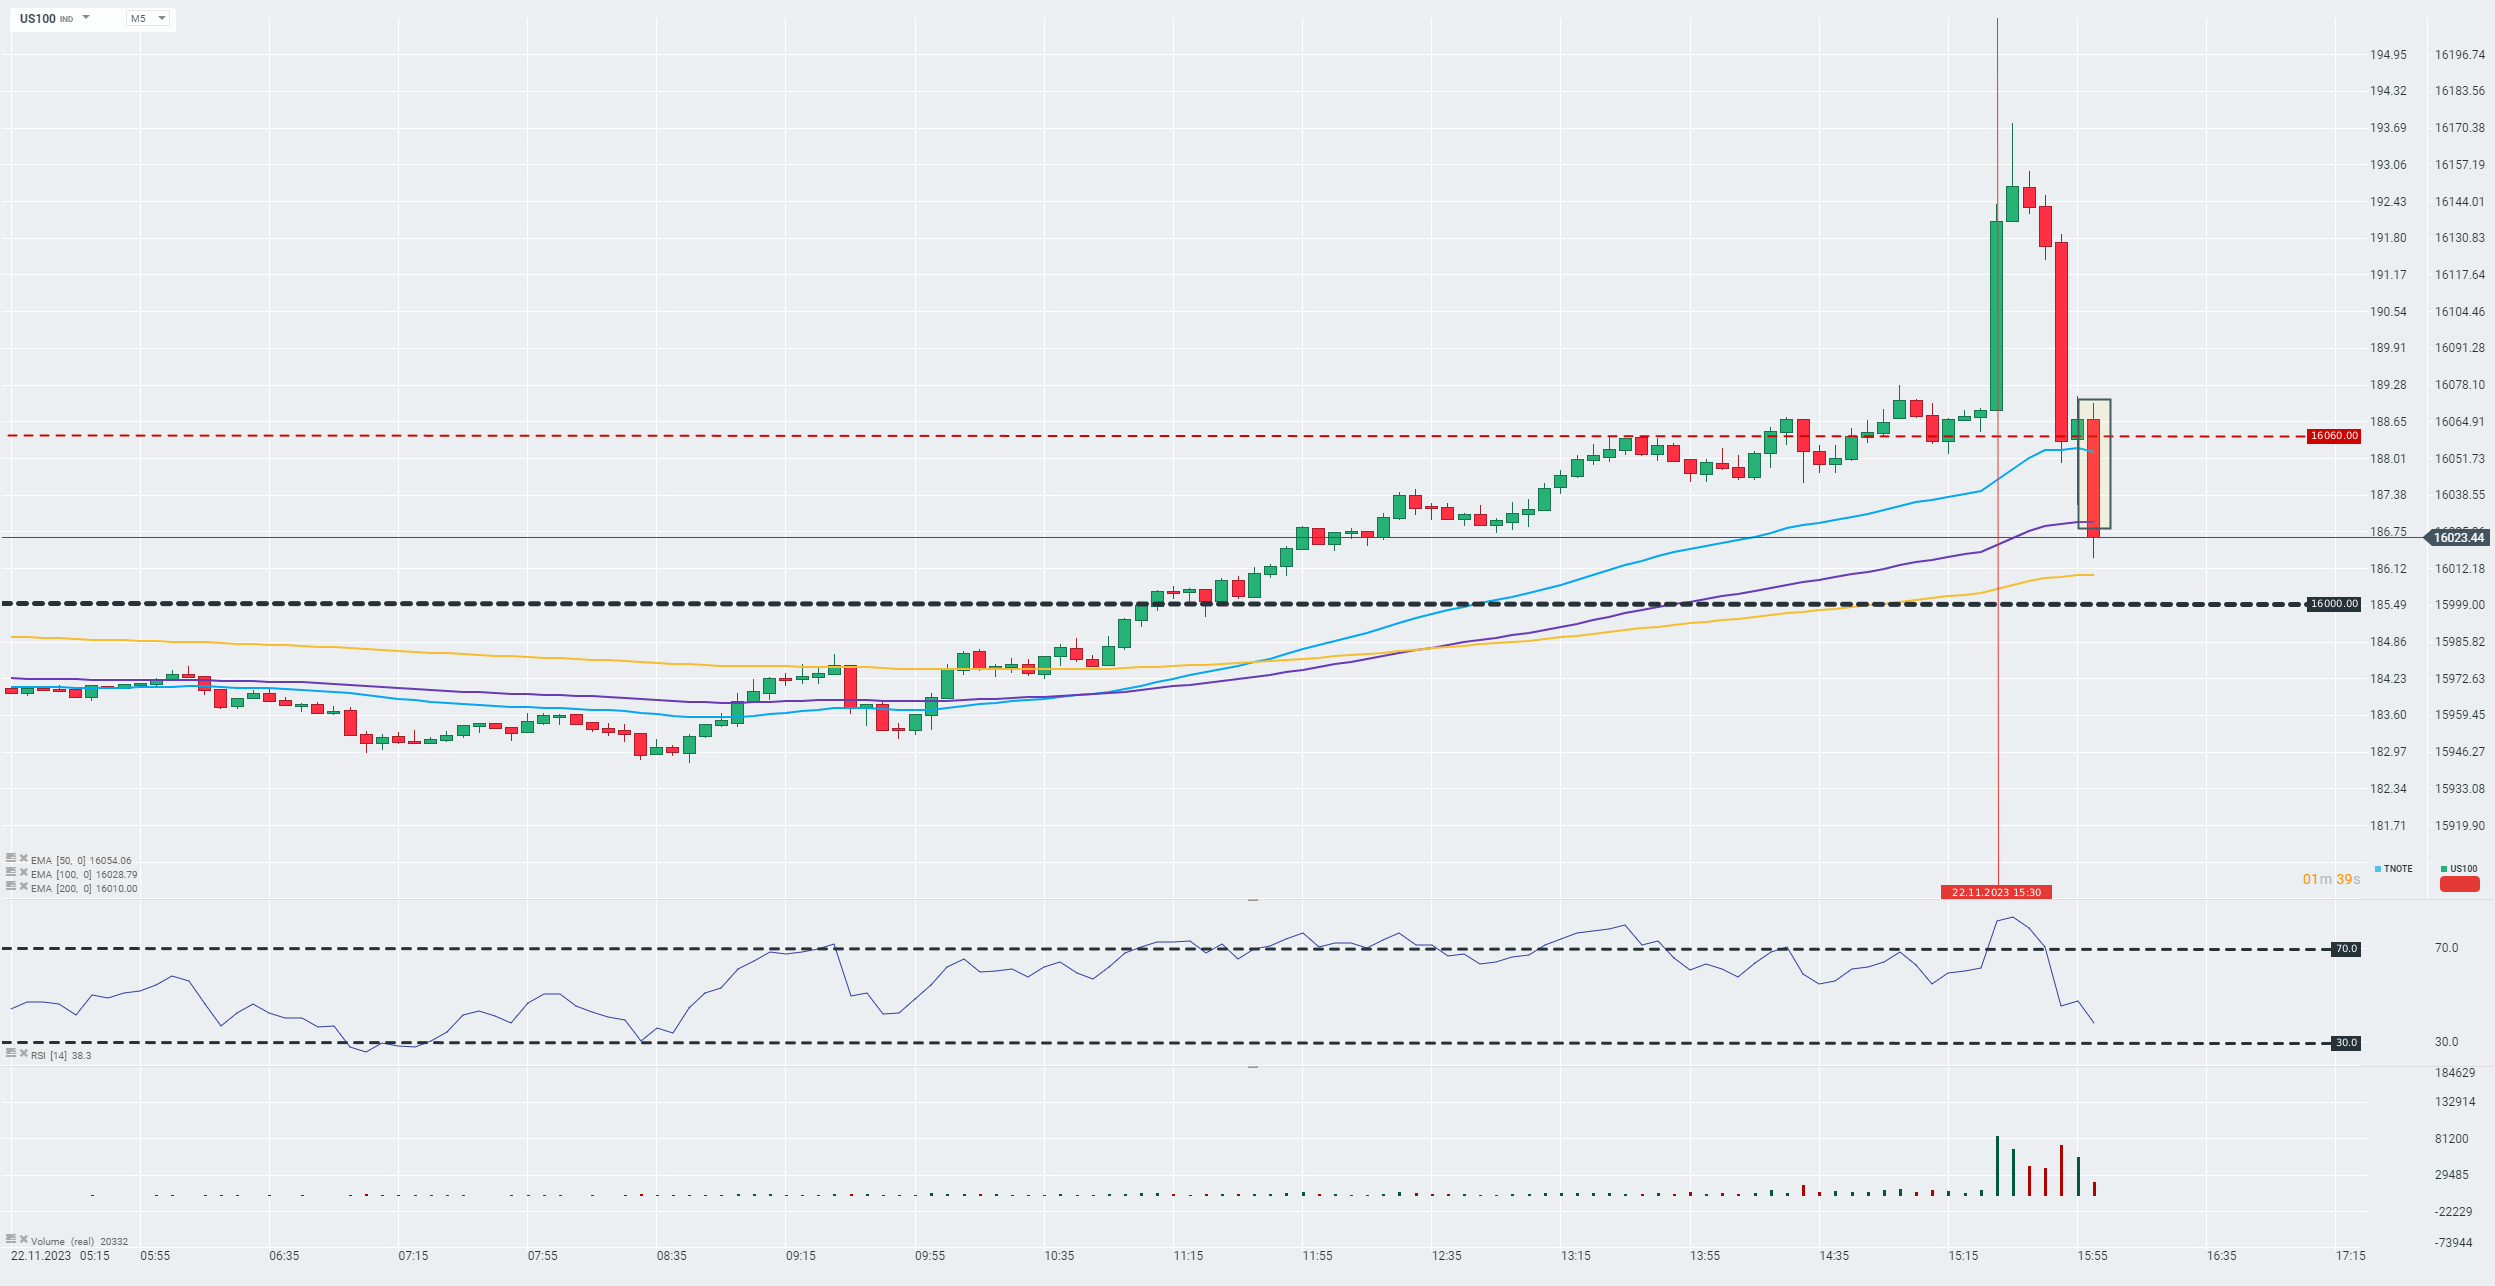Select the 16060.00 red price level label
The height and width of the screenshot is (1286, 2495).
point(2333,436)
